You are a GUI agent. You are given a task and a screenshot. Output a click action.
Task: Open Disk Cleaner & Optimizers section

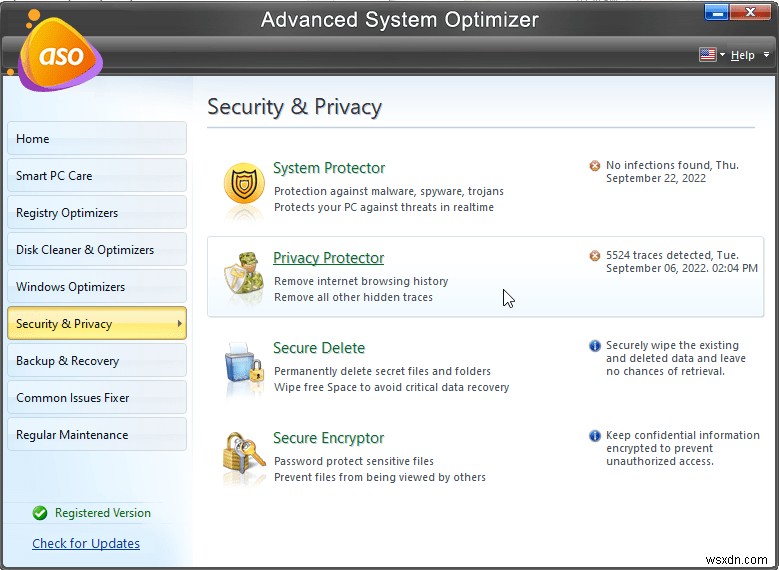click(x=96, y=250)
